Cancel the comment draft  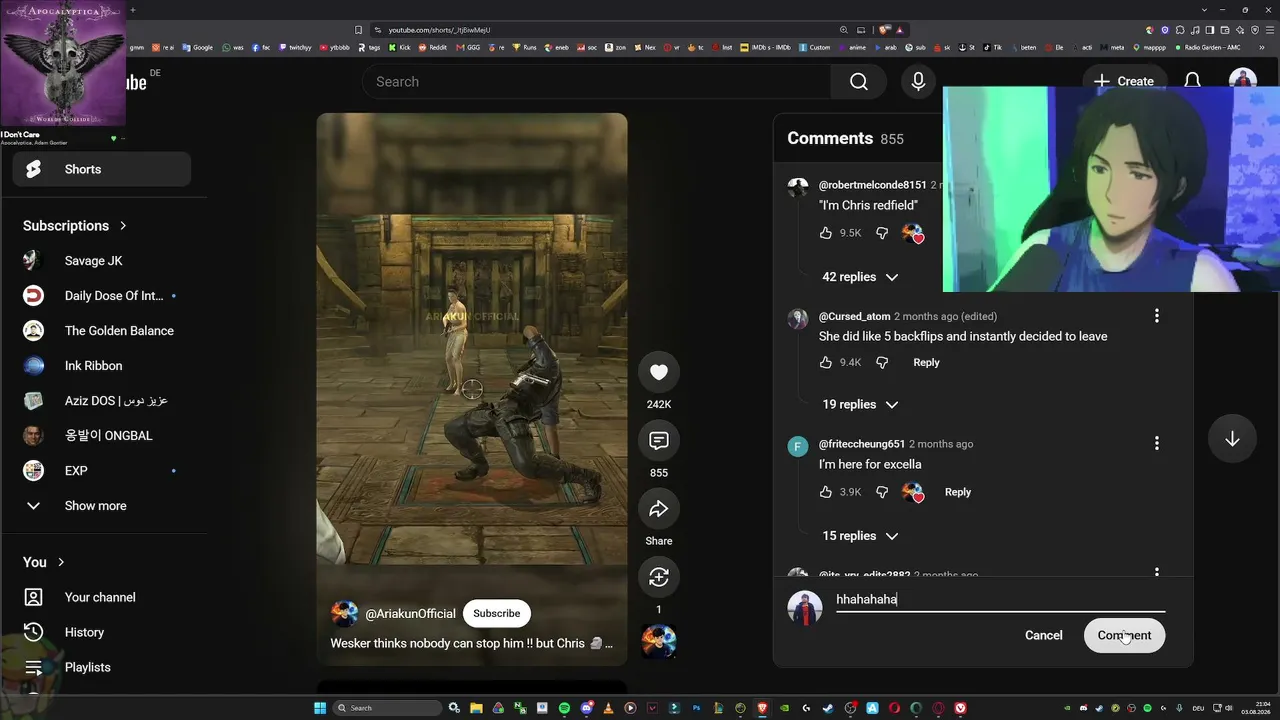[1043, 636]
